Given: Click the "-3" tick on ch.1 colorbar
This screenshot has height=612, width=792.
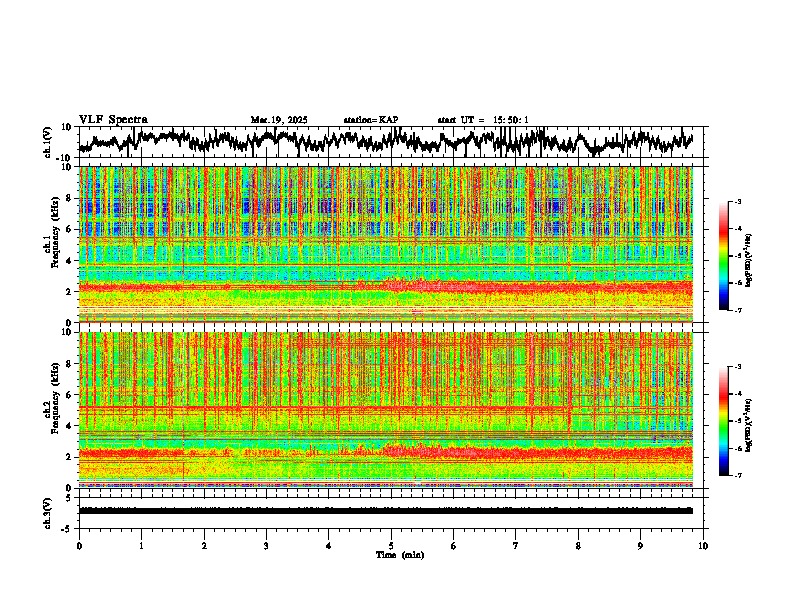Looking at the screenshot, I should click(x=737, y=201).
